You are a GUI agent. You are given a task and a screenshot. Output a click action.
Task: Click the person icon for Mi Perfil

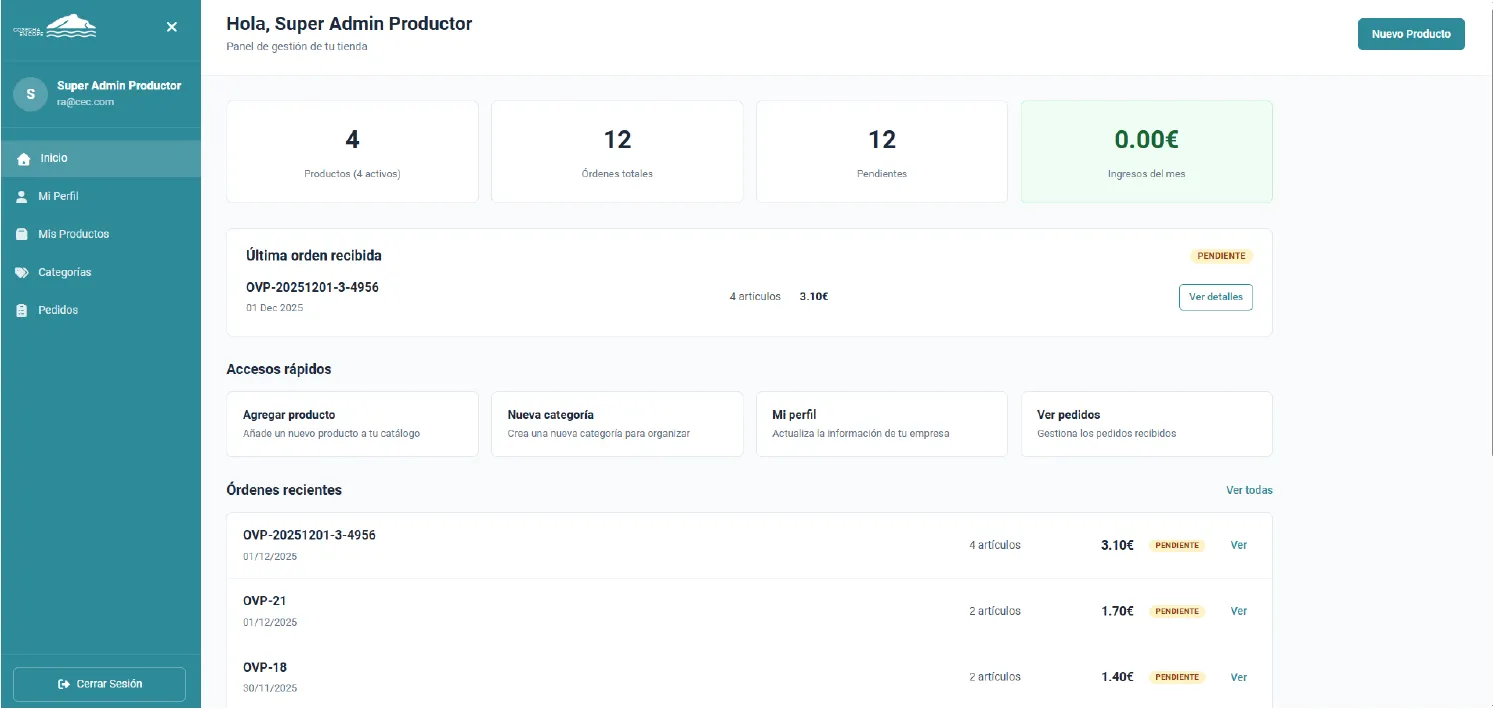pos(22,197)
